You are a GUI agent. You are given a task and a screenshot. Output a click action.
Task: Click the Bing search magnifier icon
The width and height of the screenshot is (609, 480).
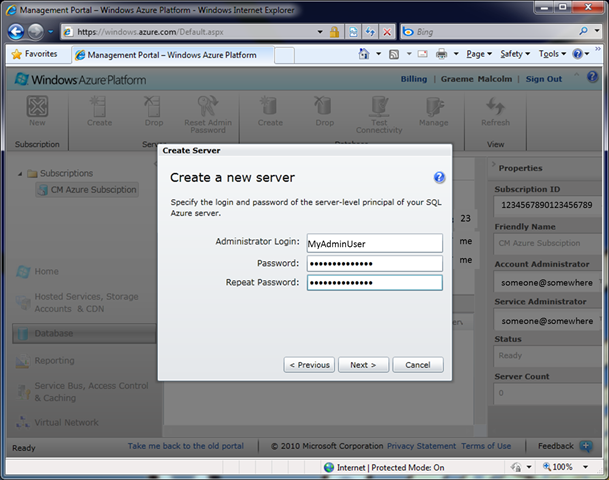[x=583, y=31]
